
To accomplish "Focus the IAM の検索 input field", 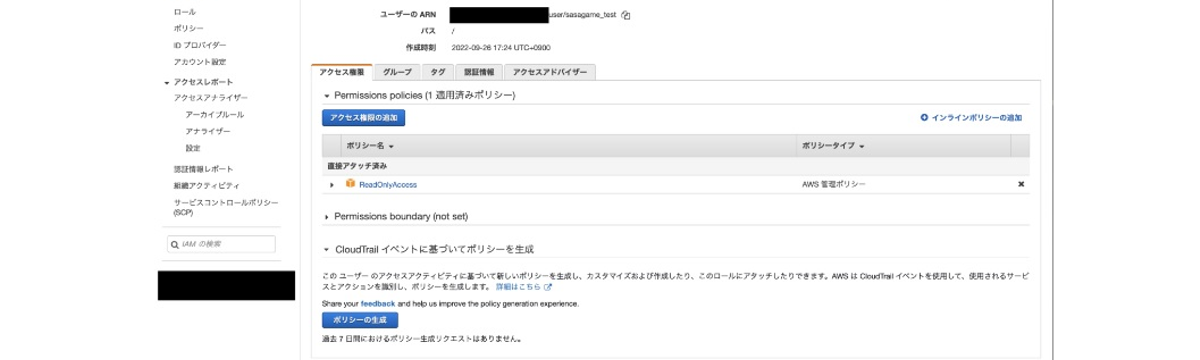I will click(x=220, y=244).
